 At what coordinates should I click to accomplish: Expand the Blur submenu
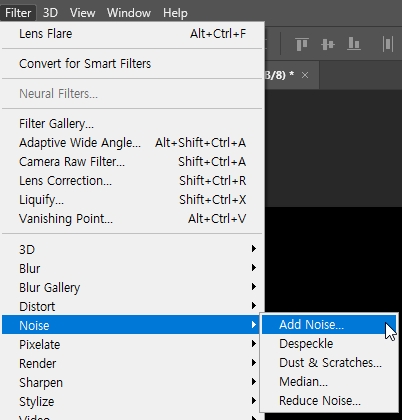tap(132, 268)
